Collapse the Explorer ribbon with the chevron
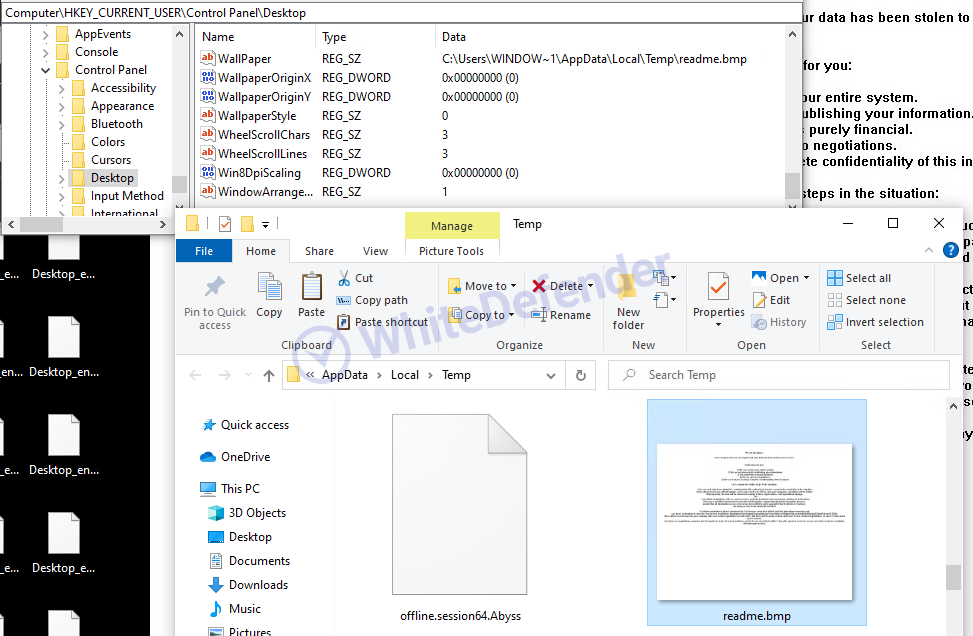The height and width of the screenshot is (636, 973). tap(928, 250)
